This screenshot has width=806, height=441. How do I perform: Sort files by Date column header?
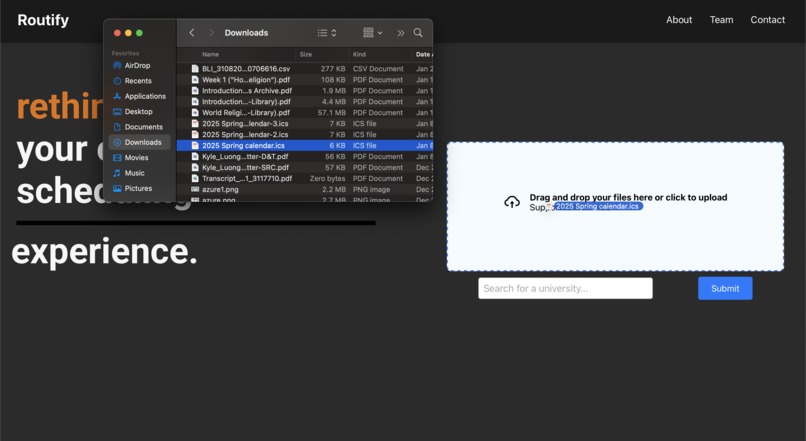(424, 54)
